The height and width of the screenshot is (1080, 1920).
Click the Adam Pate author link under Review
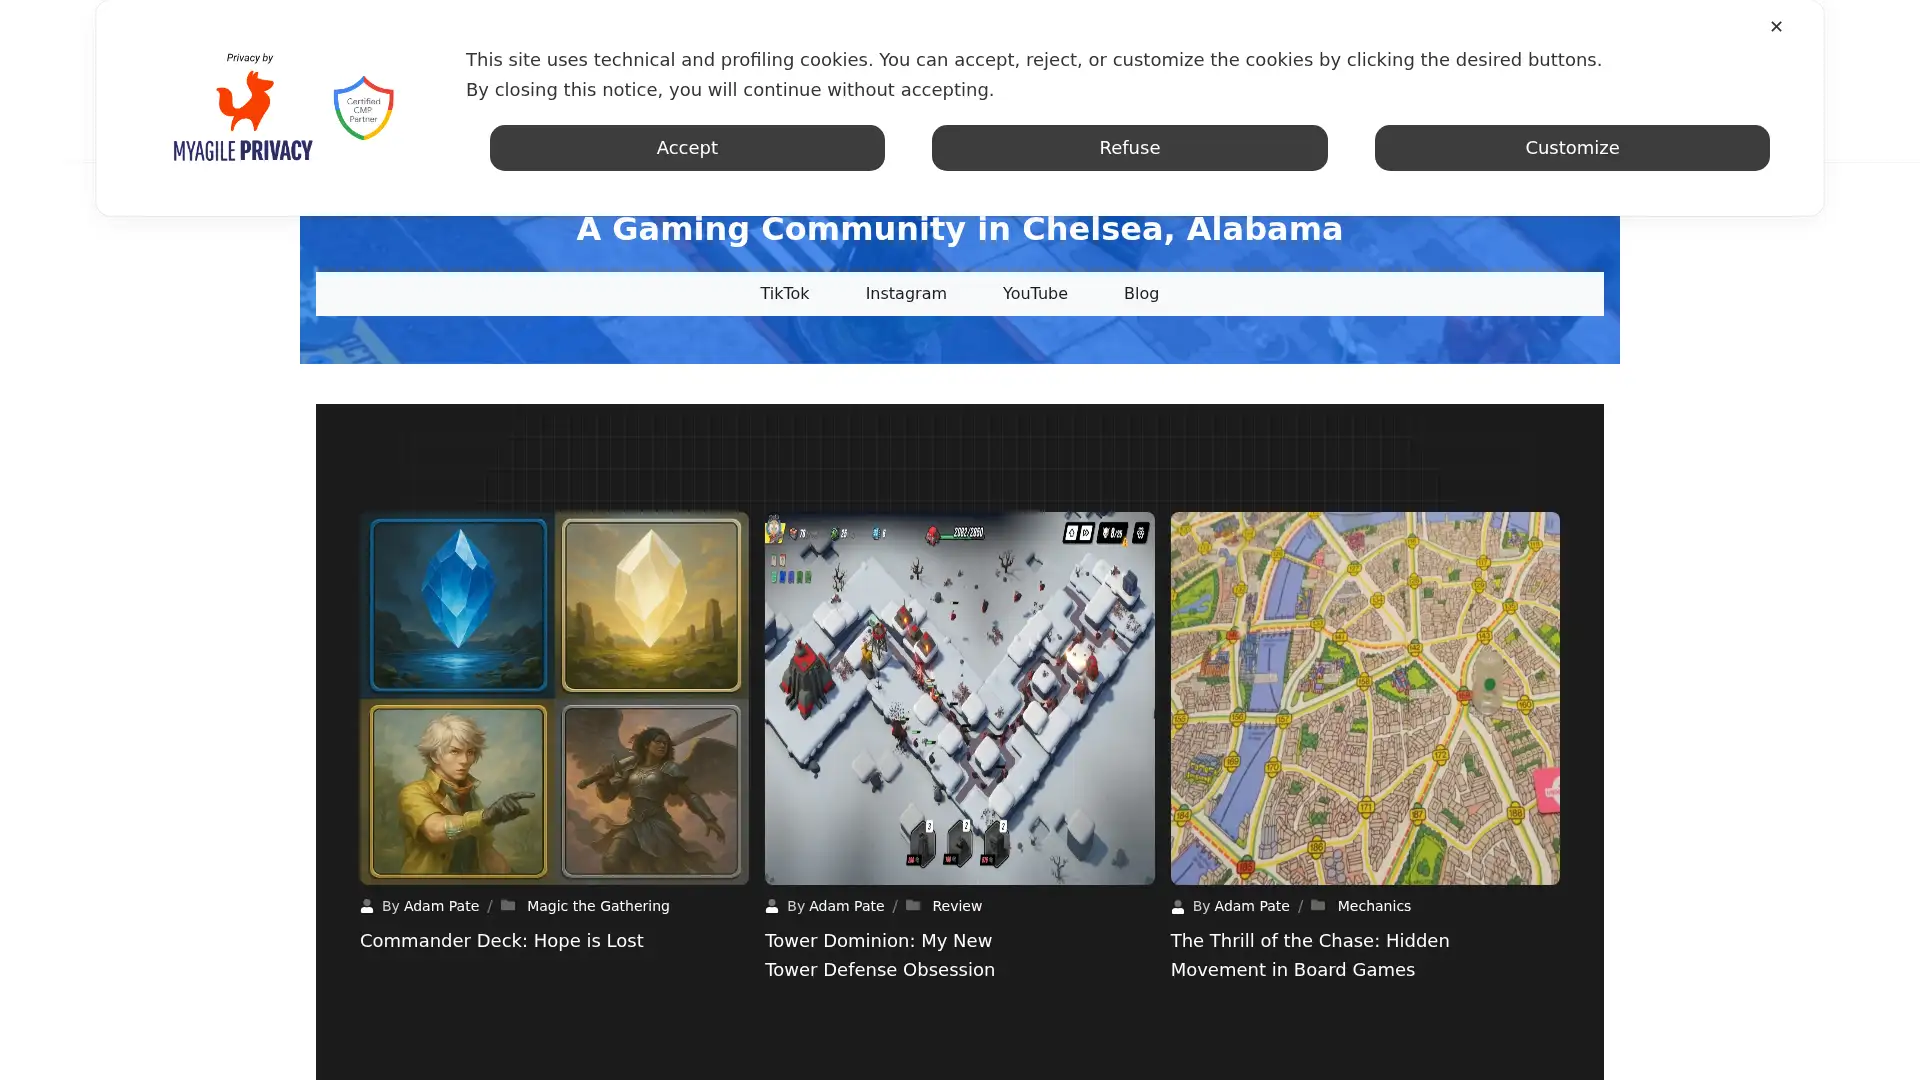click(846, 906)
